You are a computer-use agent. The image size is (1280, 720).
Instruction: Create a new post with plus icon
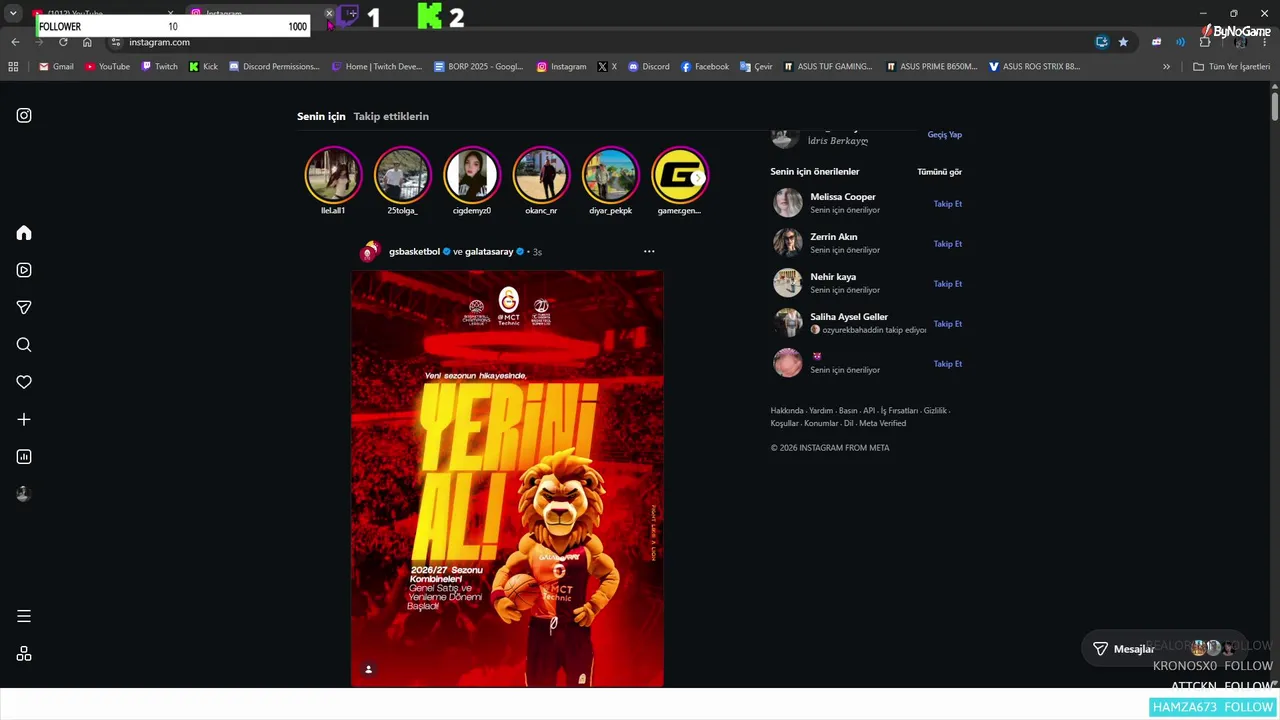tap(24, 420)
